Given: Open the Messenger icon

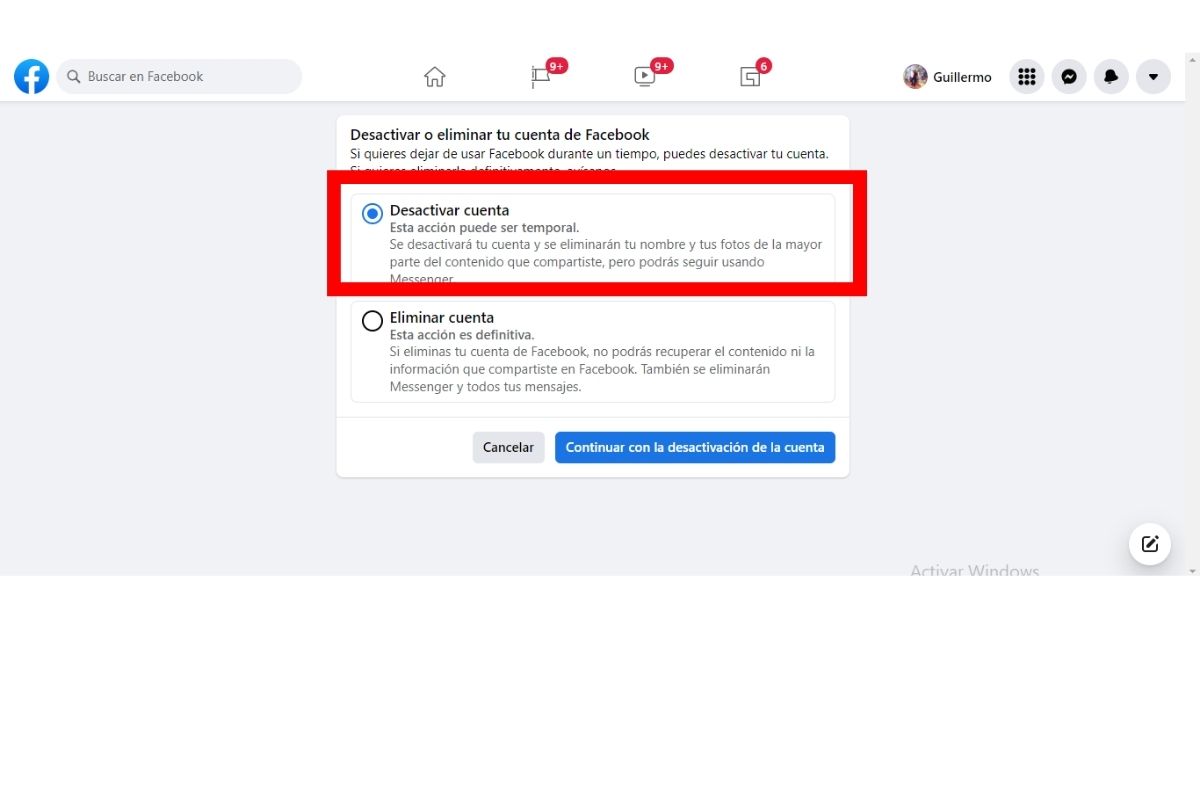Looking at the screenshot, I should tap(1069, 77).
